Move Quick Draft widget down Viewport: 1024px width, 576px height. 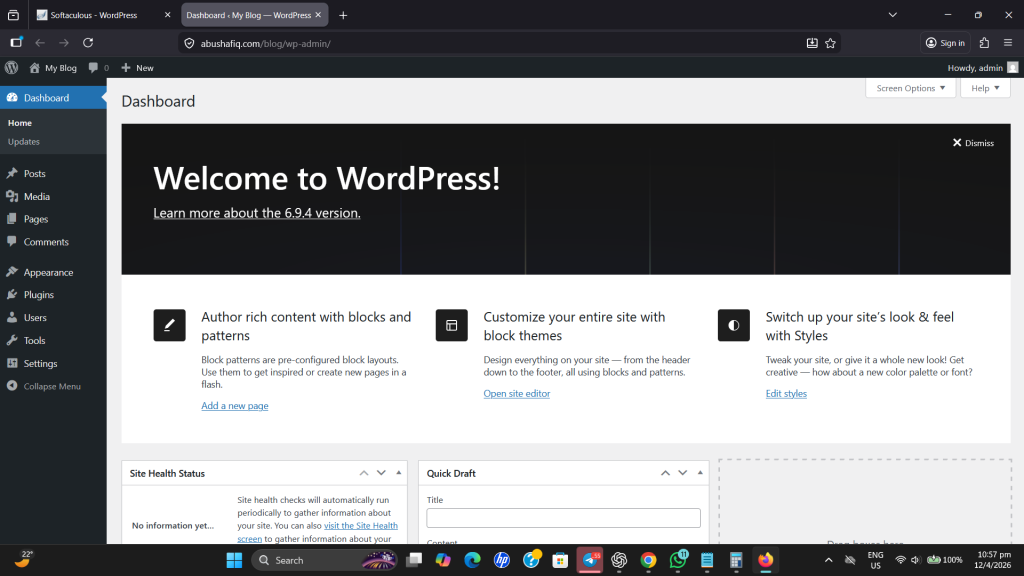click(682, 473)
